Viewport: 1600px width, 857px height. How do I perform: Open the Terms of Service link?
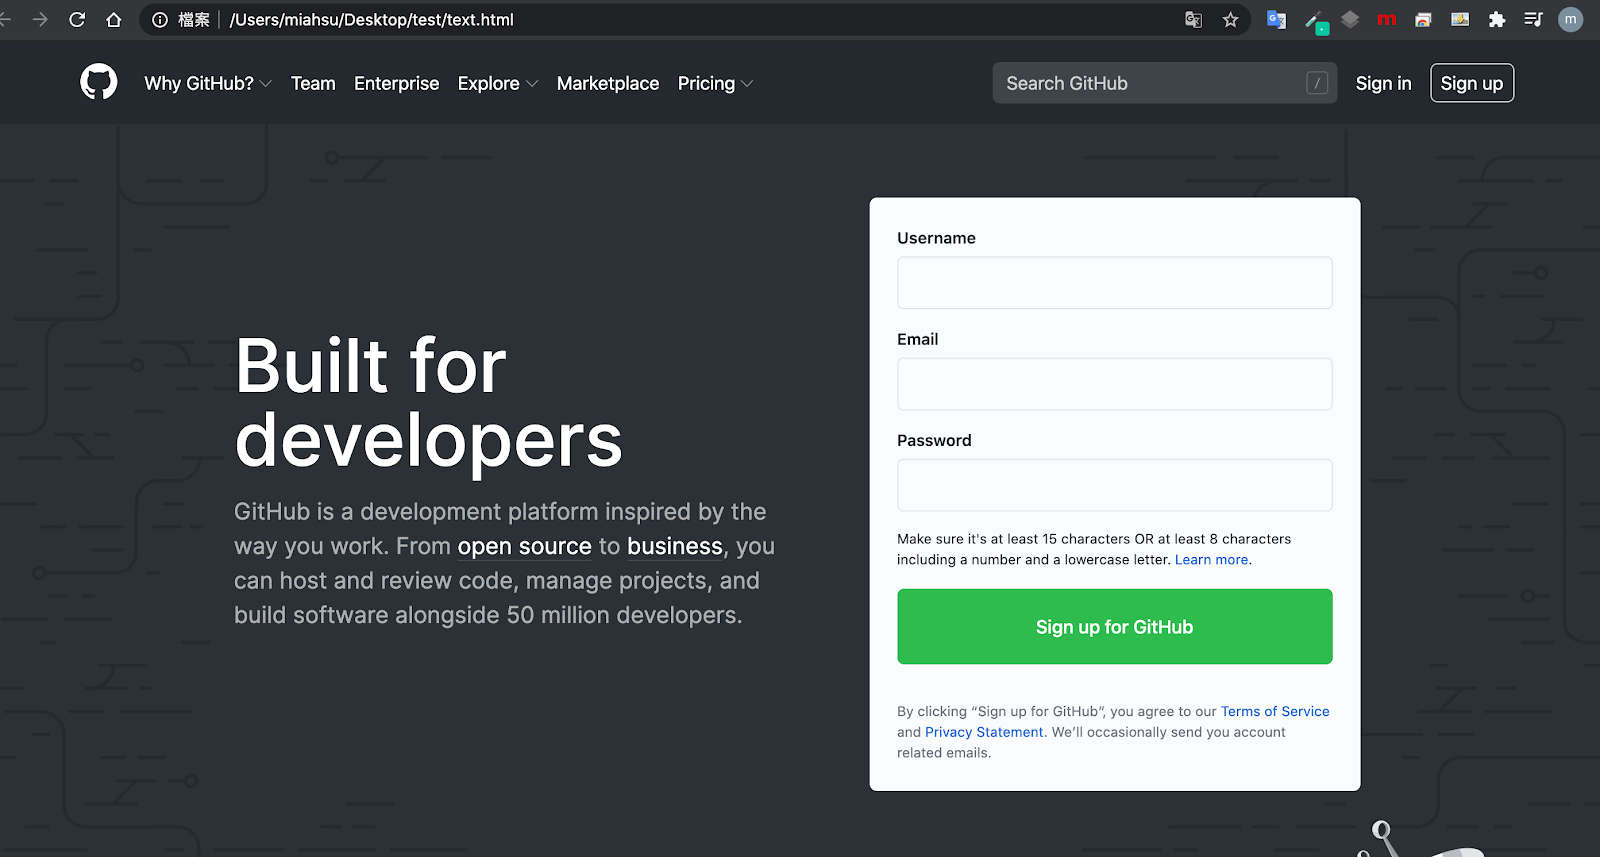(x=1275, y=711)
